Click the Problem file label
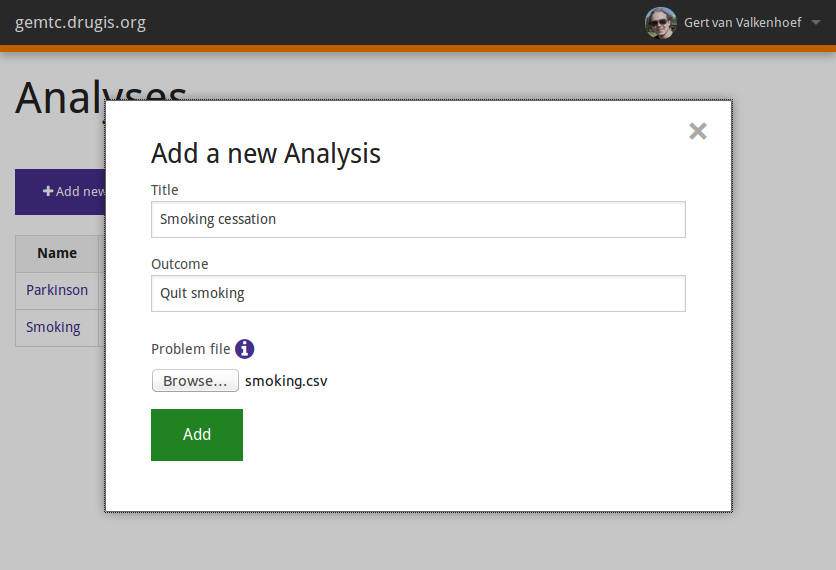This screenshot has height=570, width=836. [190, 349]
